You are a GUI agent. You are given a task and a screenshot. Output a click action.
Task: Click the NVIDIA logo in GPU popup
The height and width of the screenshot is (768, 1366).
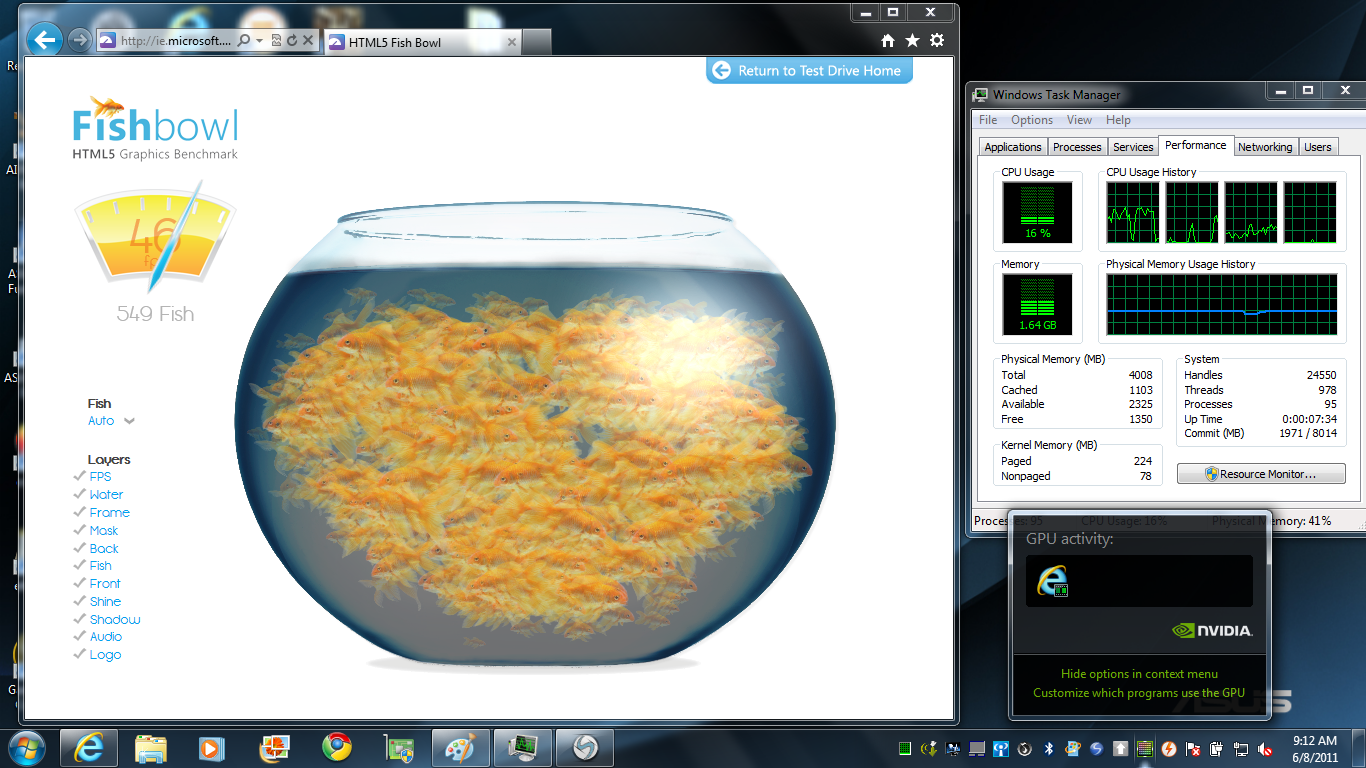(x=1212, y=631)
